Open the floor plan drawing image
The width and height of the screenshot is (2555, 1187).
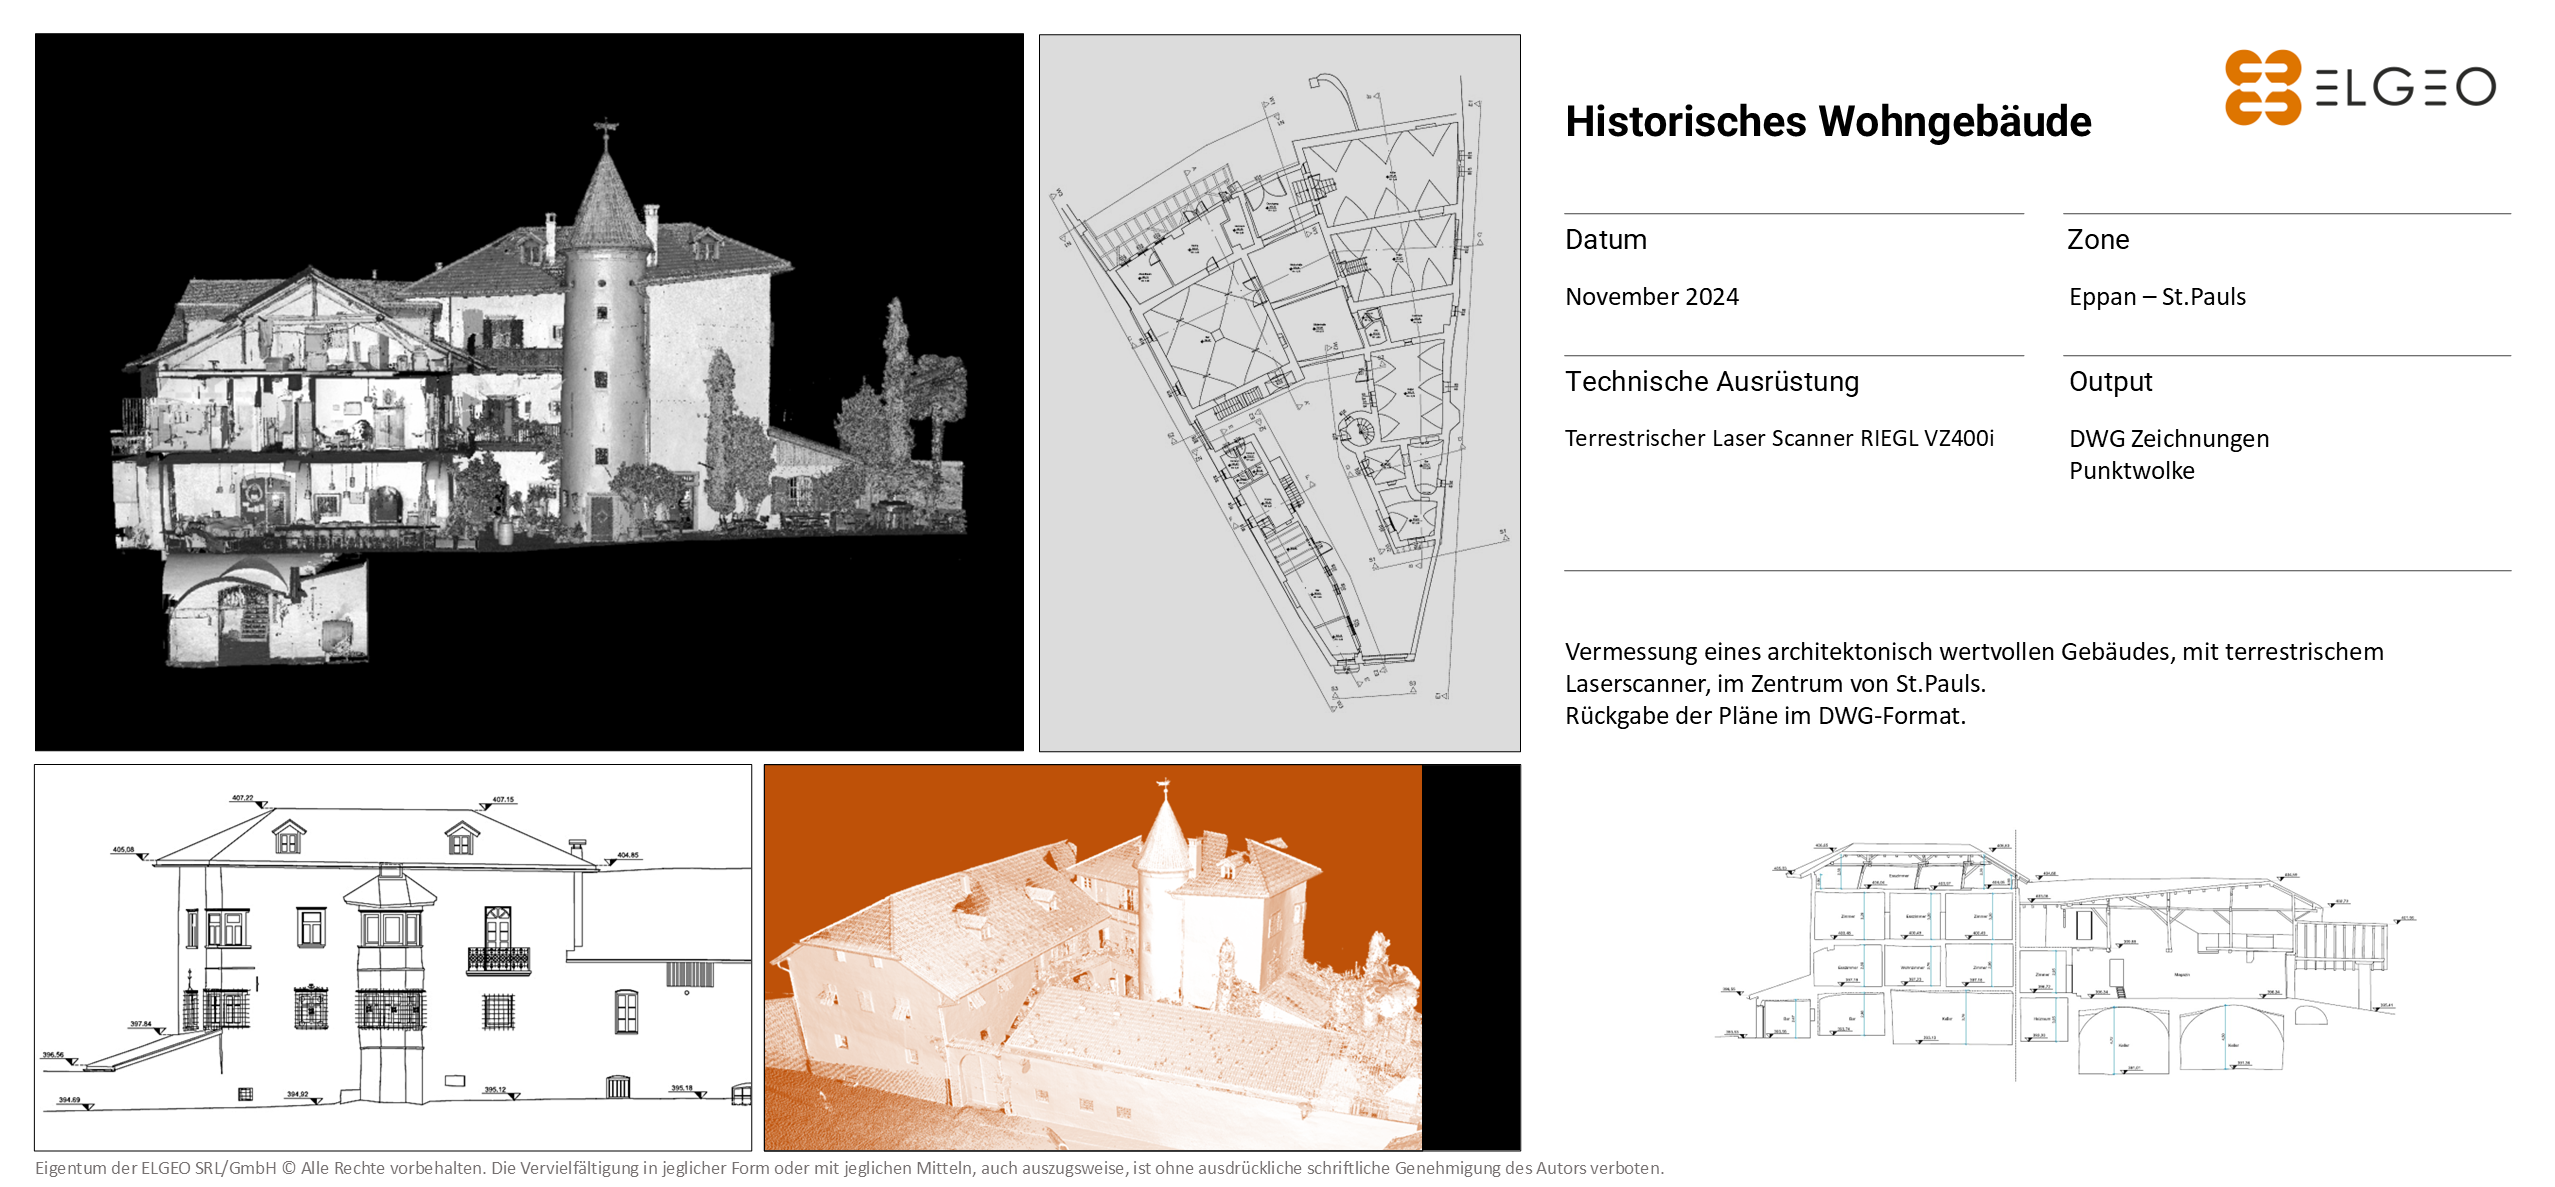(1279, 393)
